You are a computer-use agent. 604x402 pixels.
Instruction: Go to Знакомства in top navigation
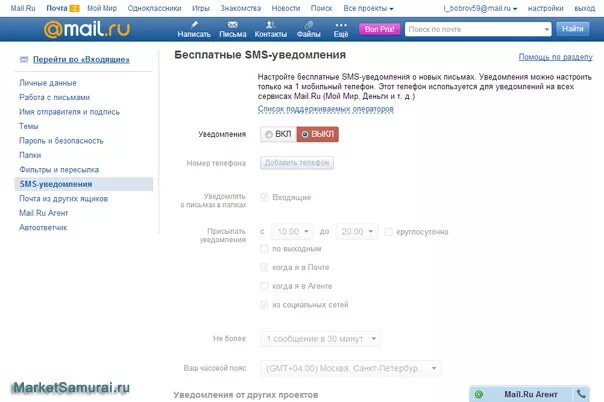pos(241,8)
